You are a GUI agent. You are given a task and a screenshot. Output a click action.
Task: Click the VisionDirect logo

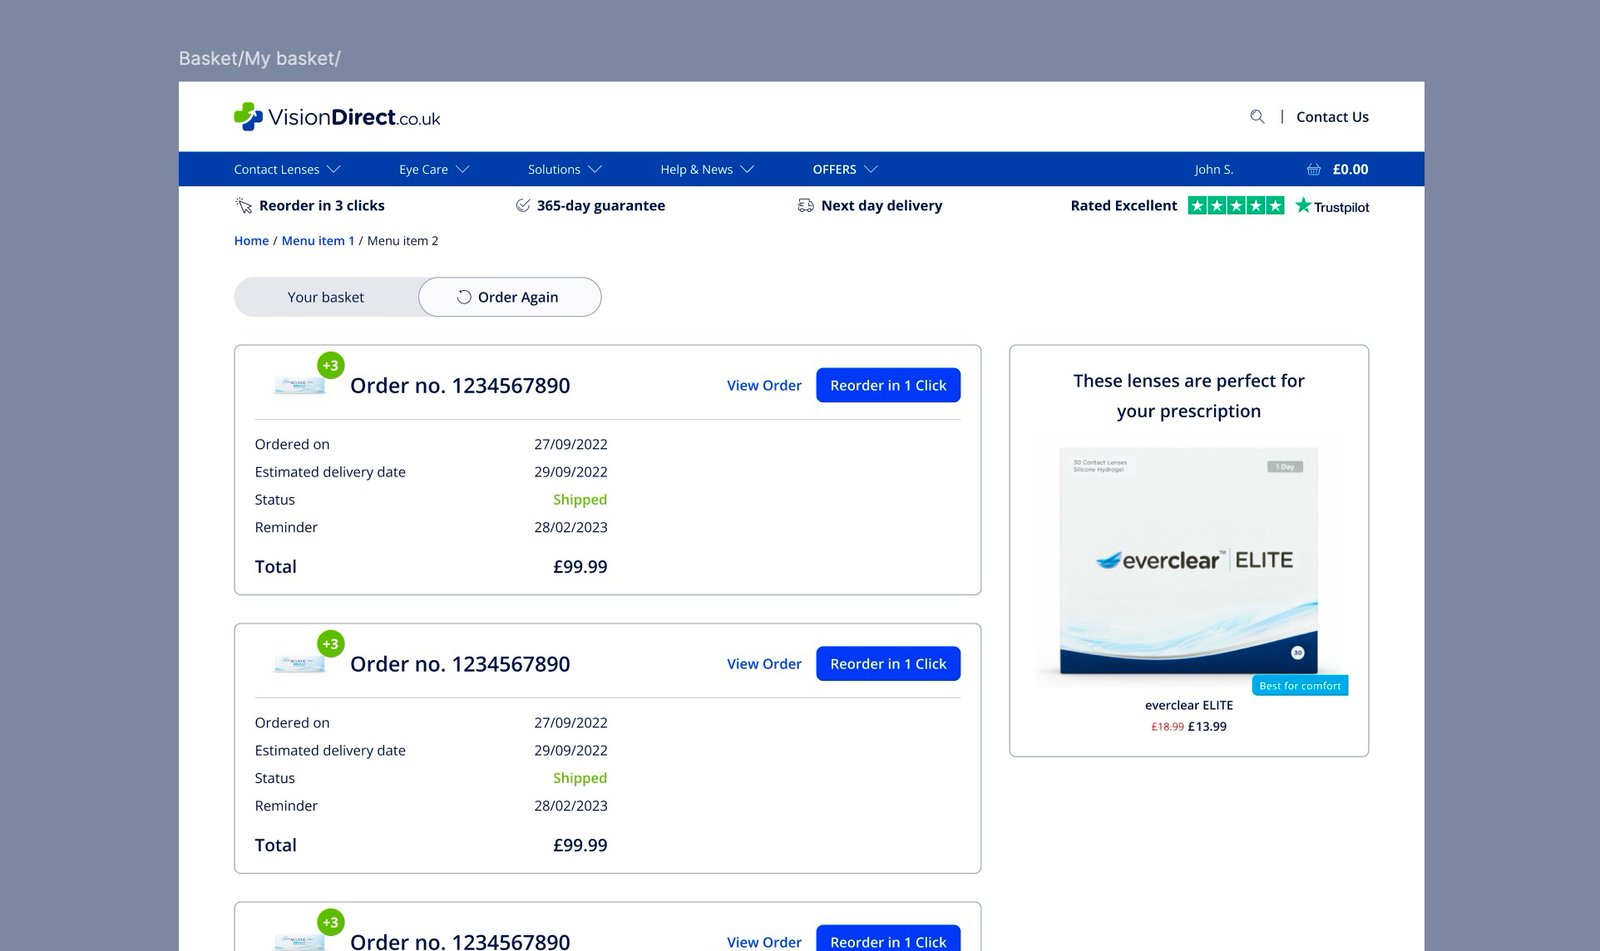pyautogui.click(x=337, y=117)
